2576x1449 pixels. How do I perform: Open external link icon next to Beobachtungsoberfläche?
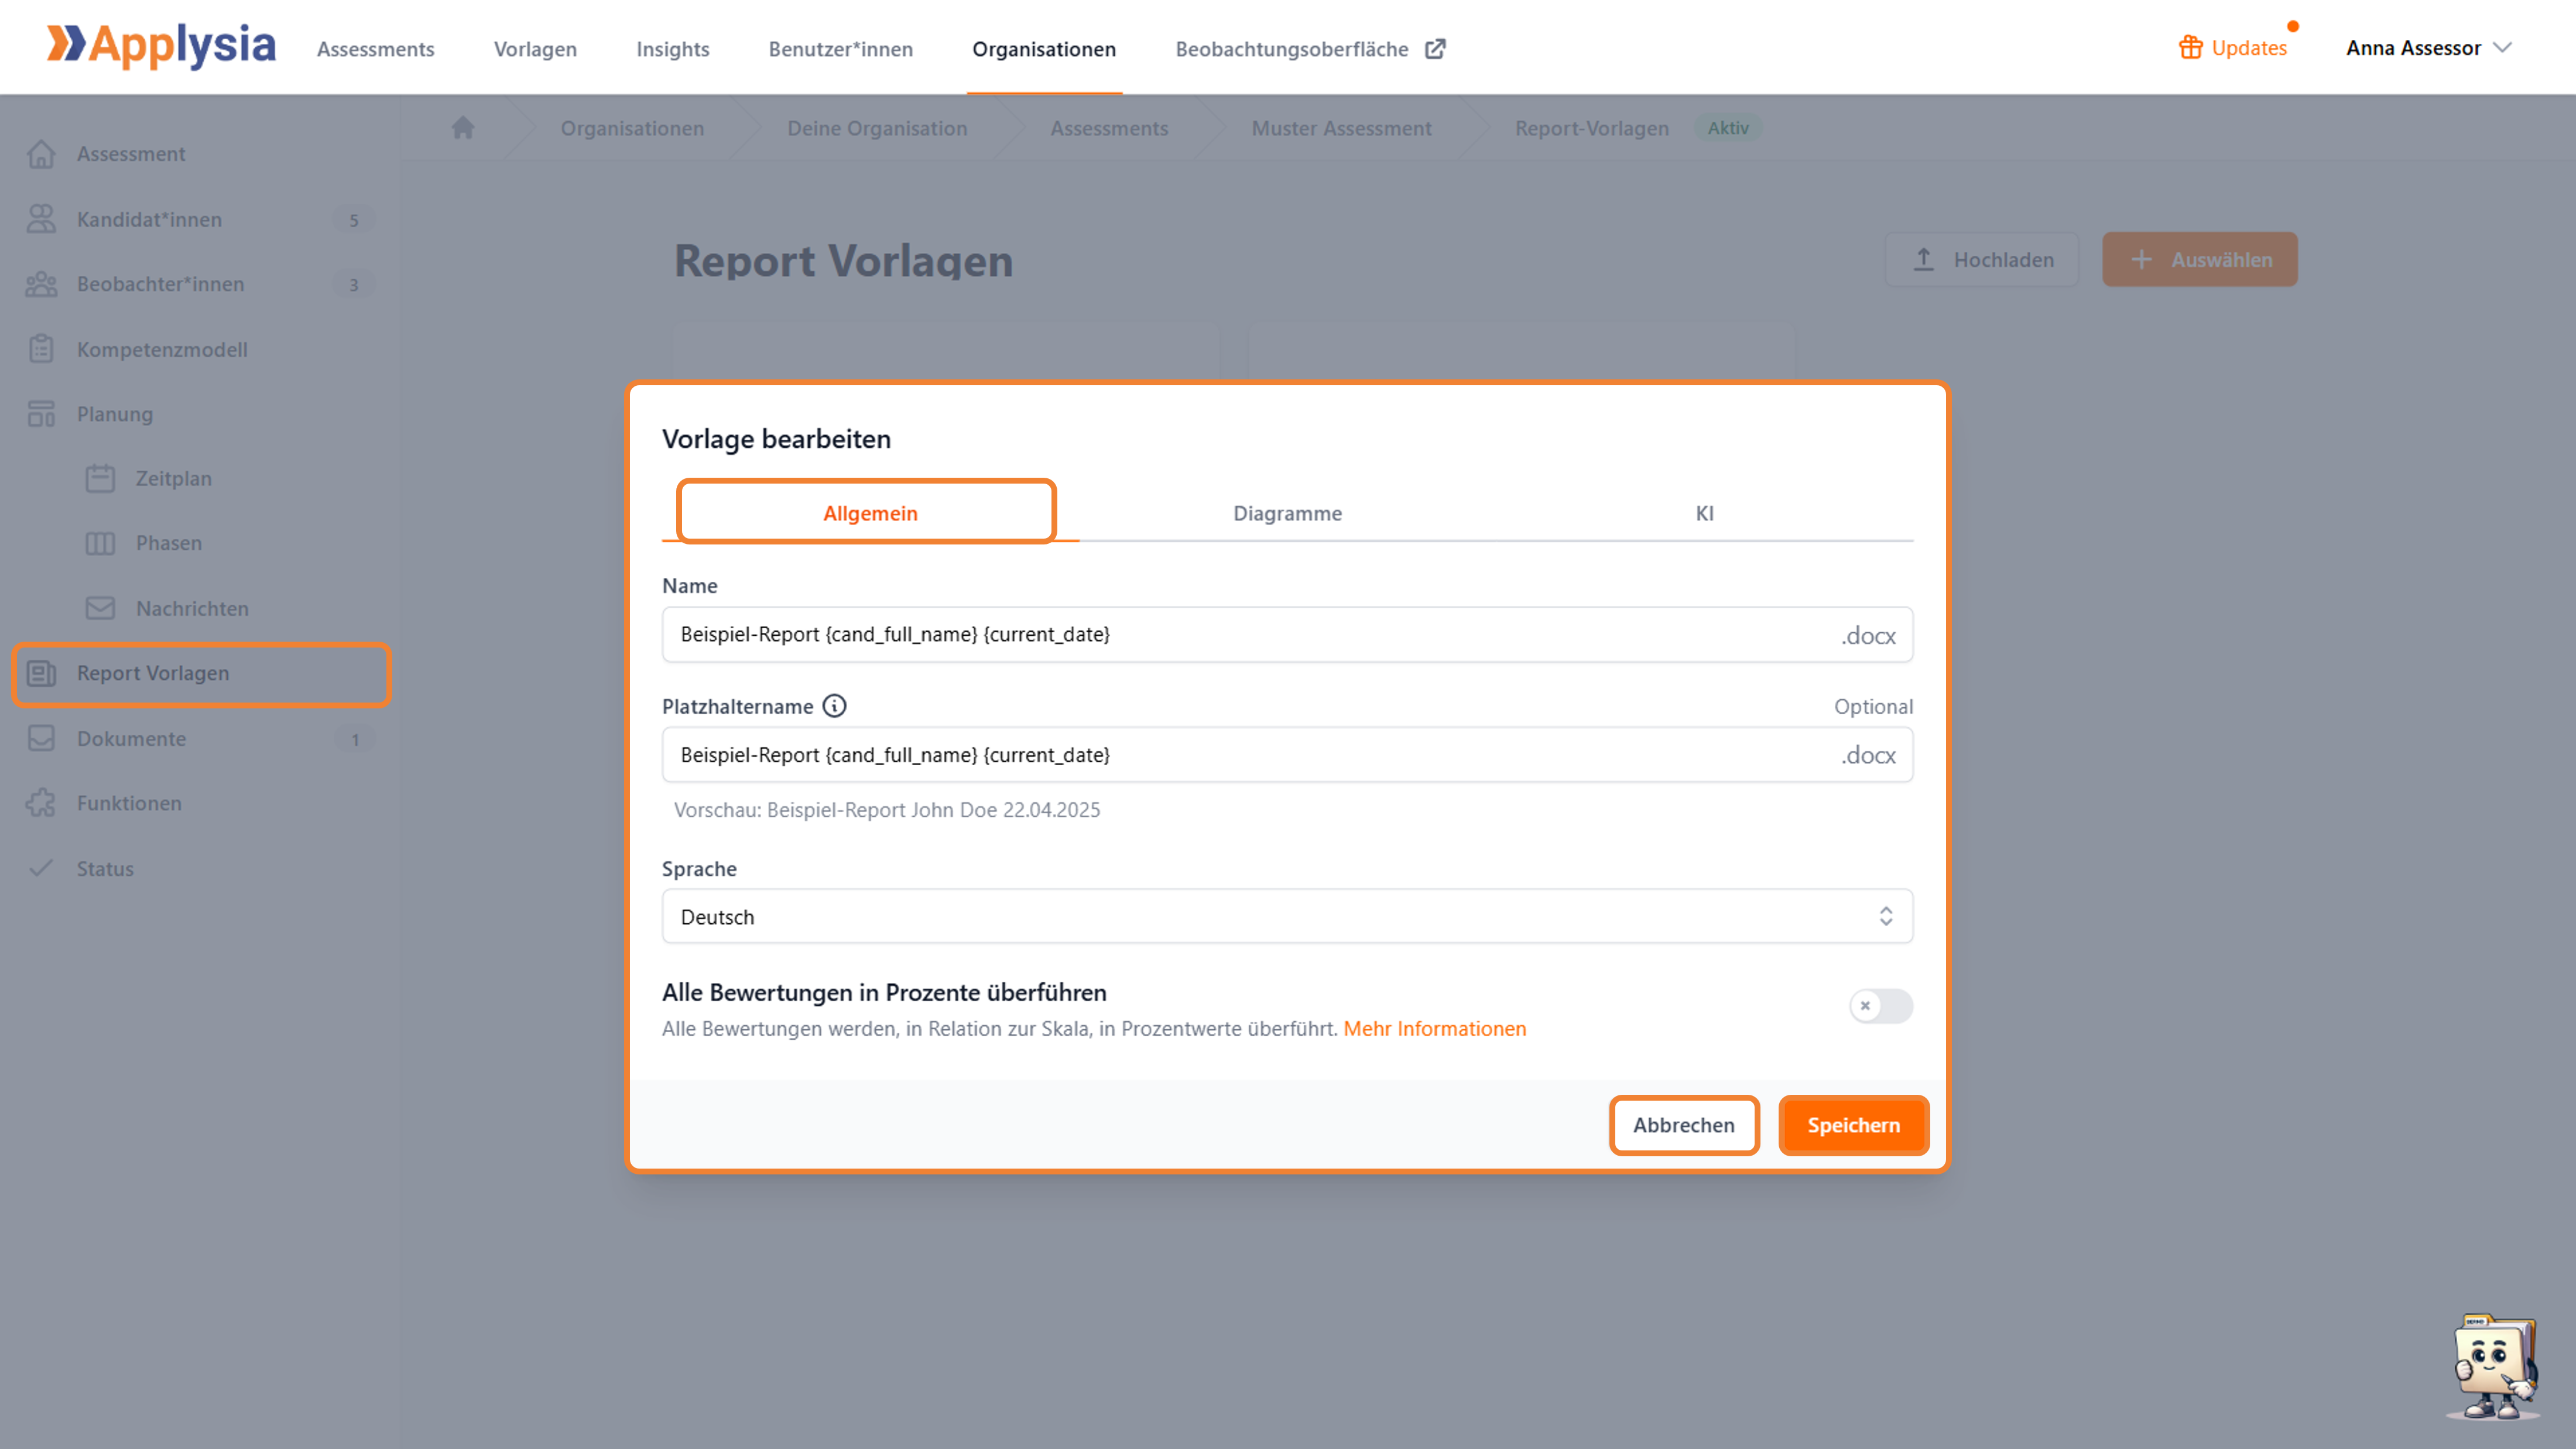[x=1435, y=48]
